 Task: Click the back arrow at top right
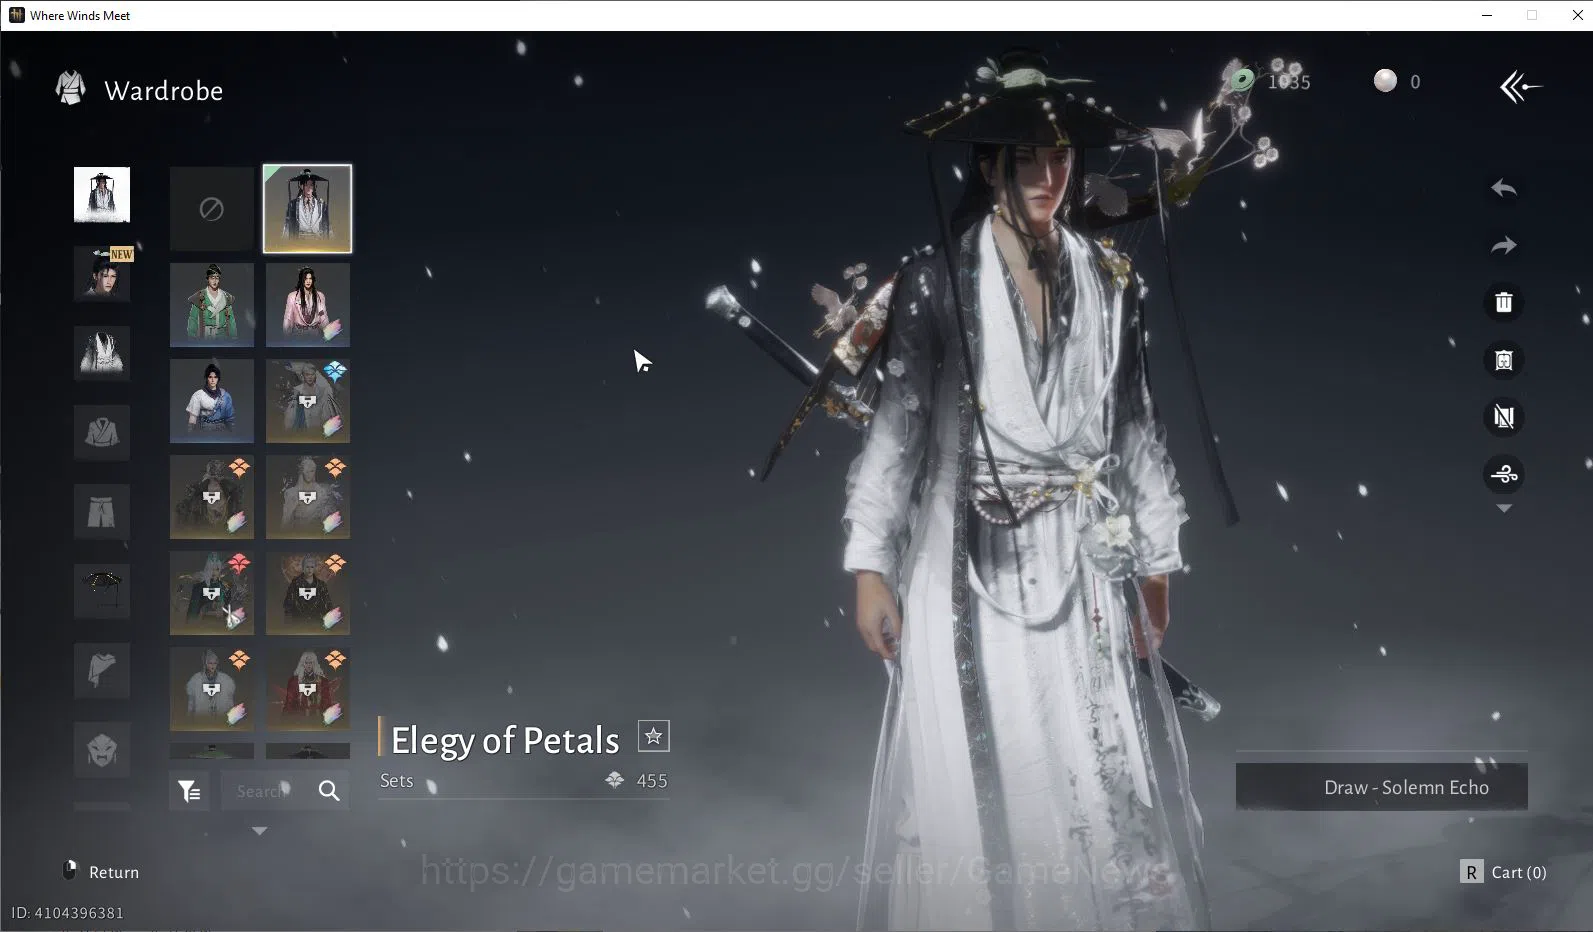pyautogui.click(x=1520, y=87)
